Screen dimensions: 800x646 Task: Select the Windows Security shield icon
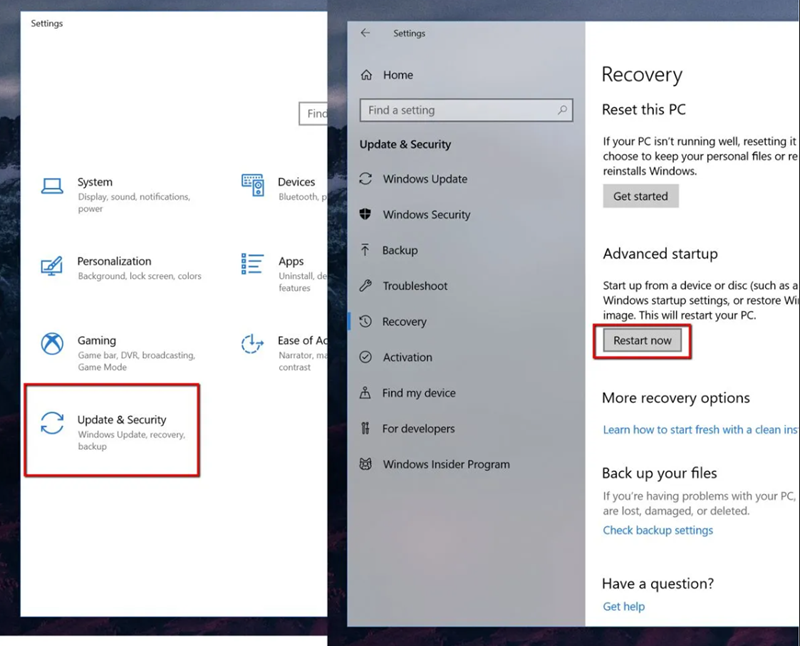366,215
